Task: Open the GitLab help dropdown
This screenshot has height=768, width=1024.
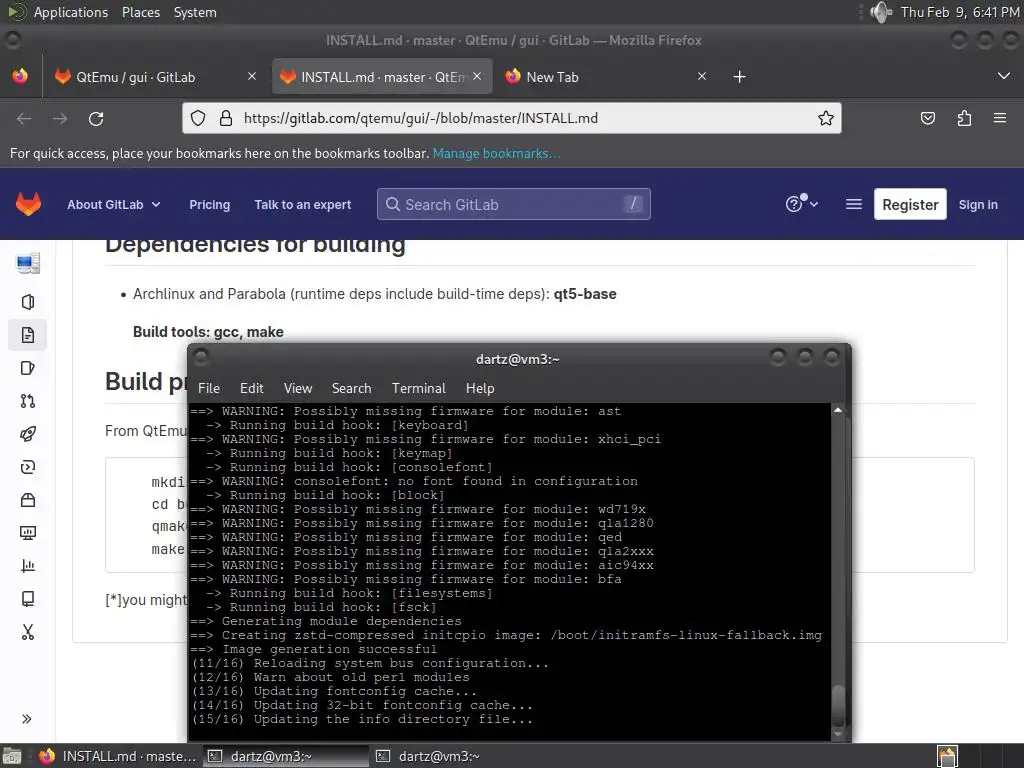Action: click(801, 204)
